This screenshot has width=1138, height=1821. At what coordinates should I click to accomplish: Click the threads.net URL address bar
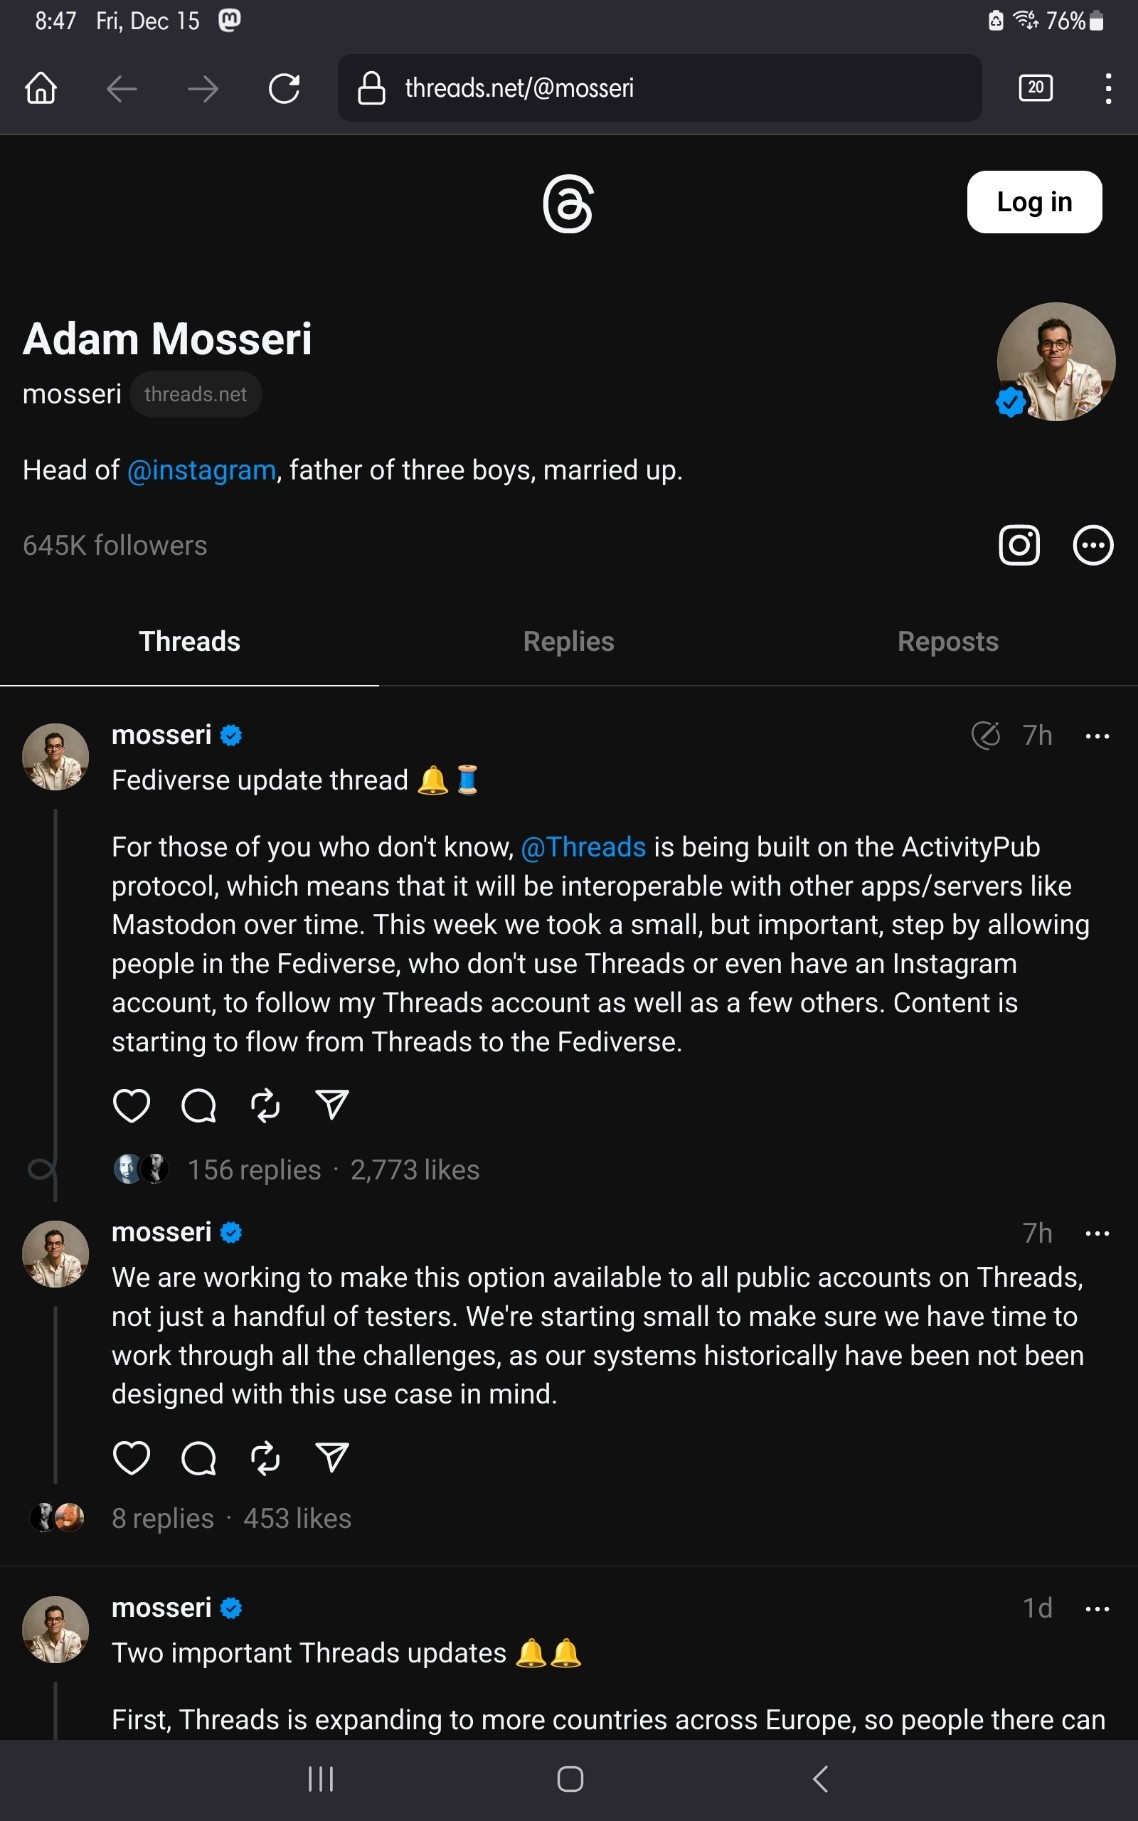pos(660,89)
